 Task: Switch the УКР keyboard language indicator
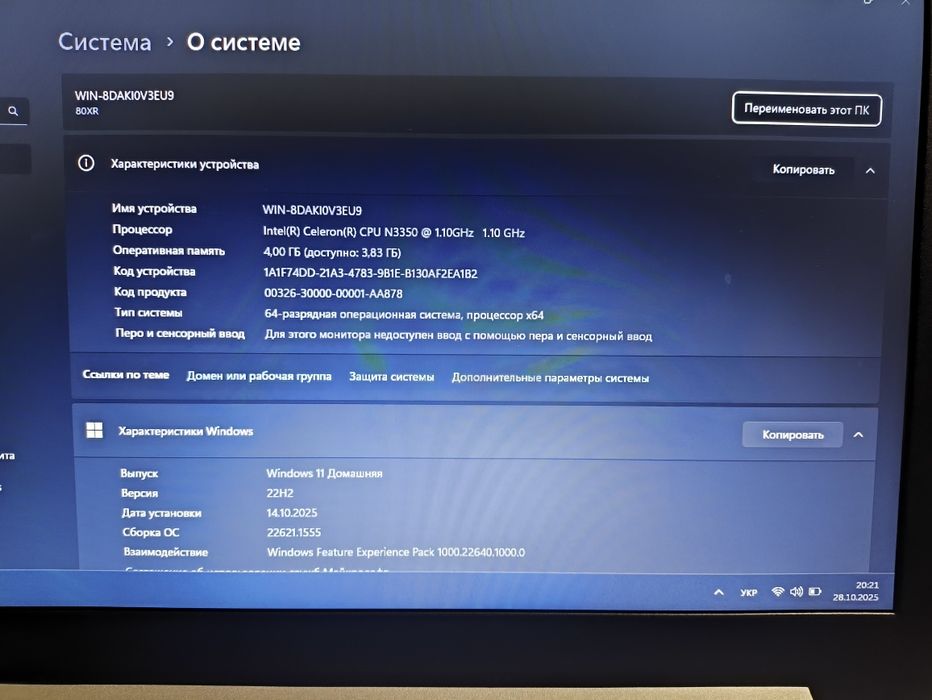pyautogui.click(x=749, y=592)
